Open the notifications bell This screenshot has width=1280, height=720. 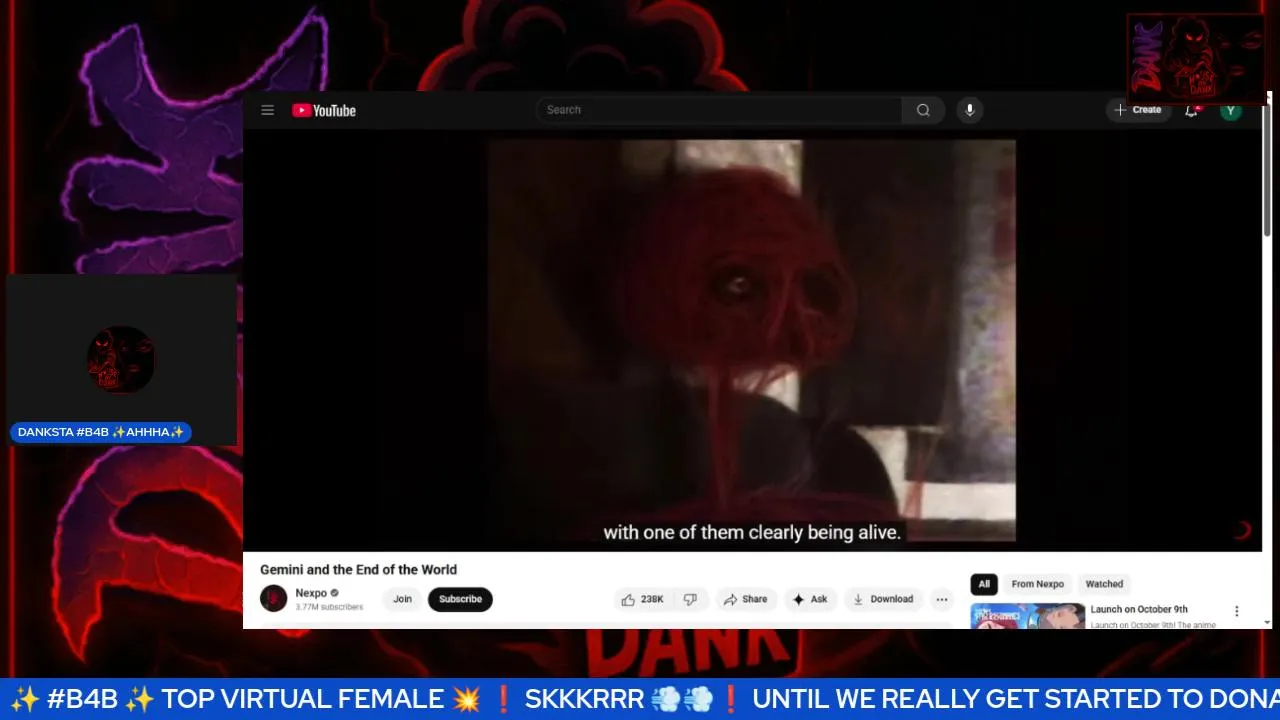click(1191, 110)
